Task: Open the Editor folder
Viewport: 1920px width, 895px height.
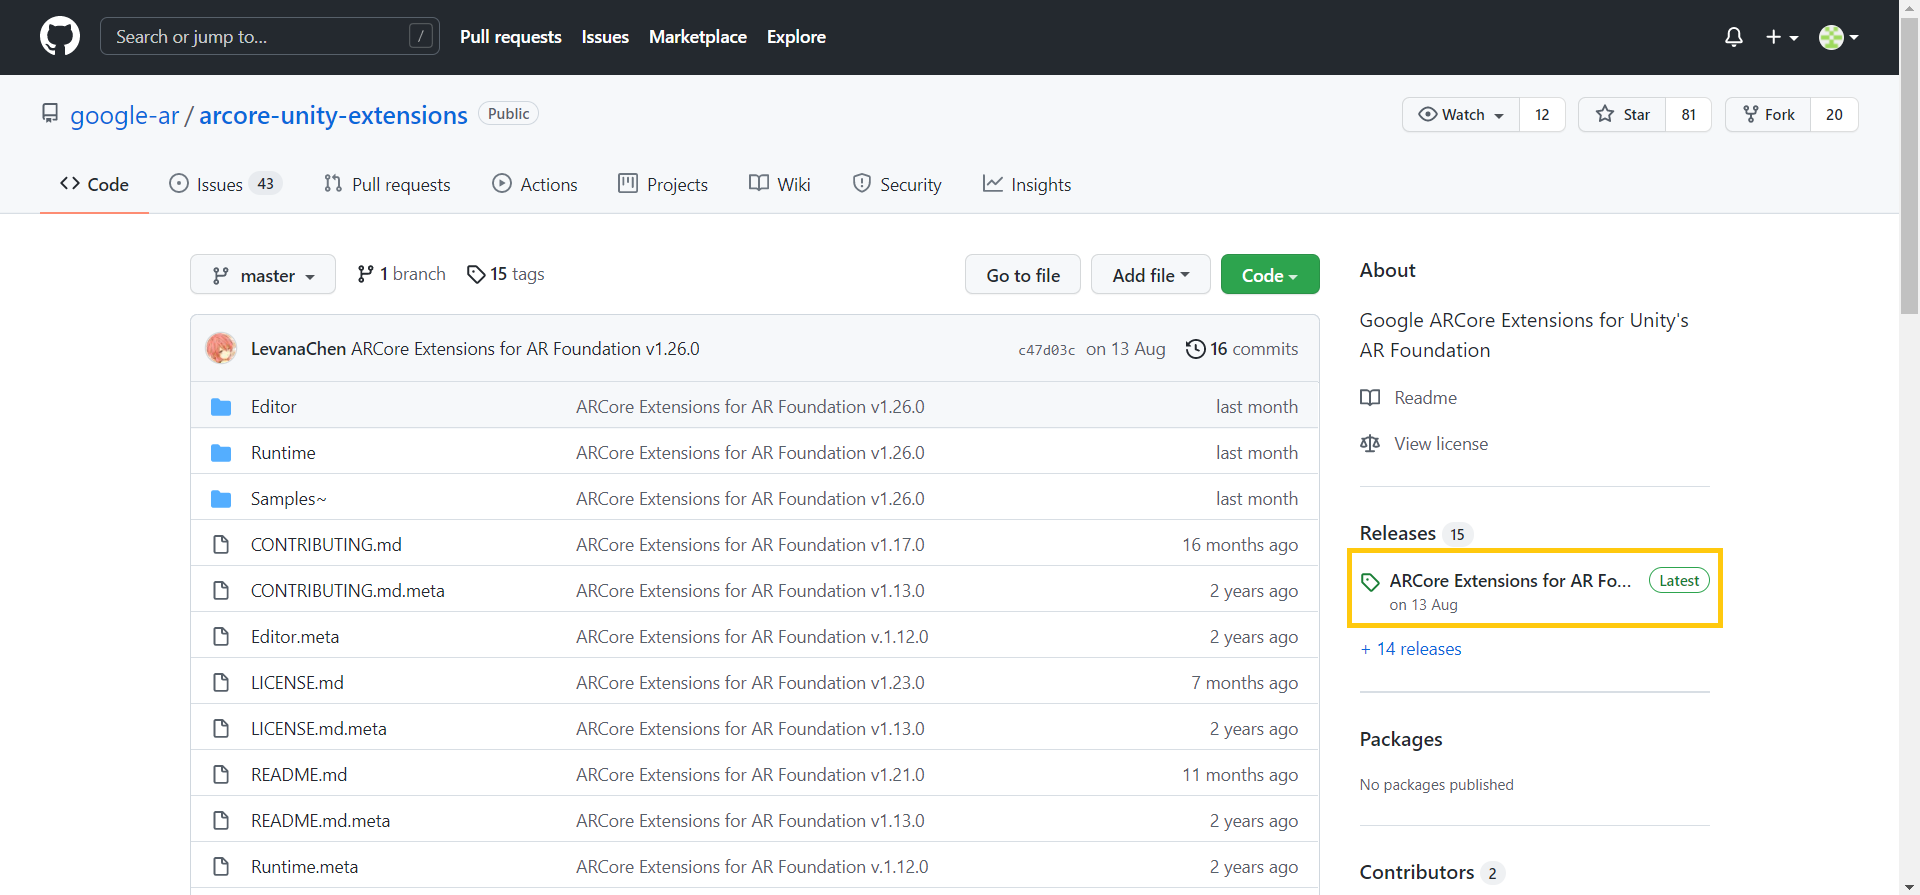Action: pyautogui.click(x=273, y=407)
